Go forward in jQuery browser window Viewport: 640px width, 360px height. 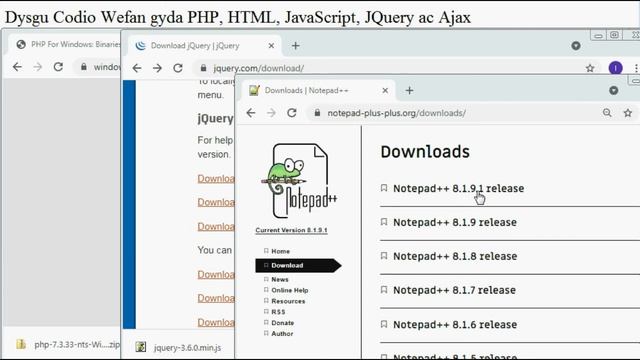click(157, 68)
